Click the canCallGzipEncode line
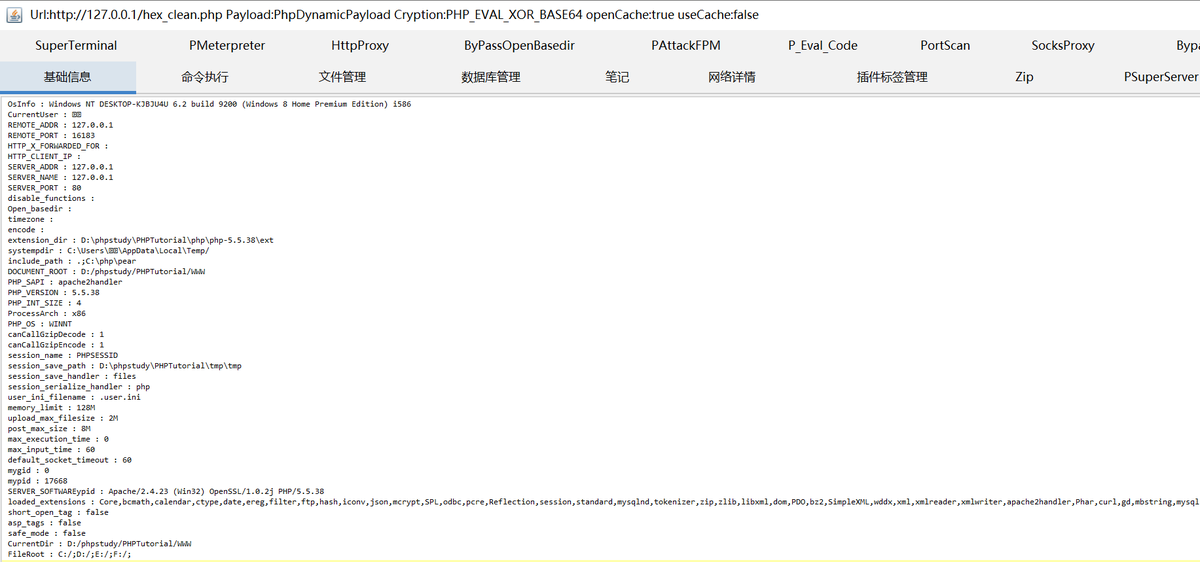The height and width of the screenshot is (562, 1200). point(56,345)
